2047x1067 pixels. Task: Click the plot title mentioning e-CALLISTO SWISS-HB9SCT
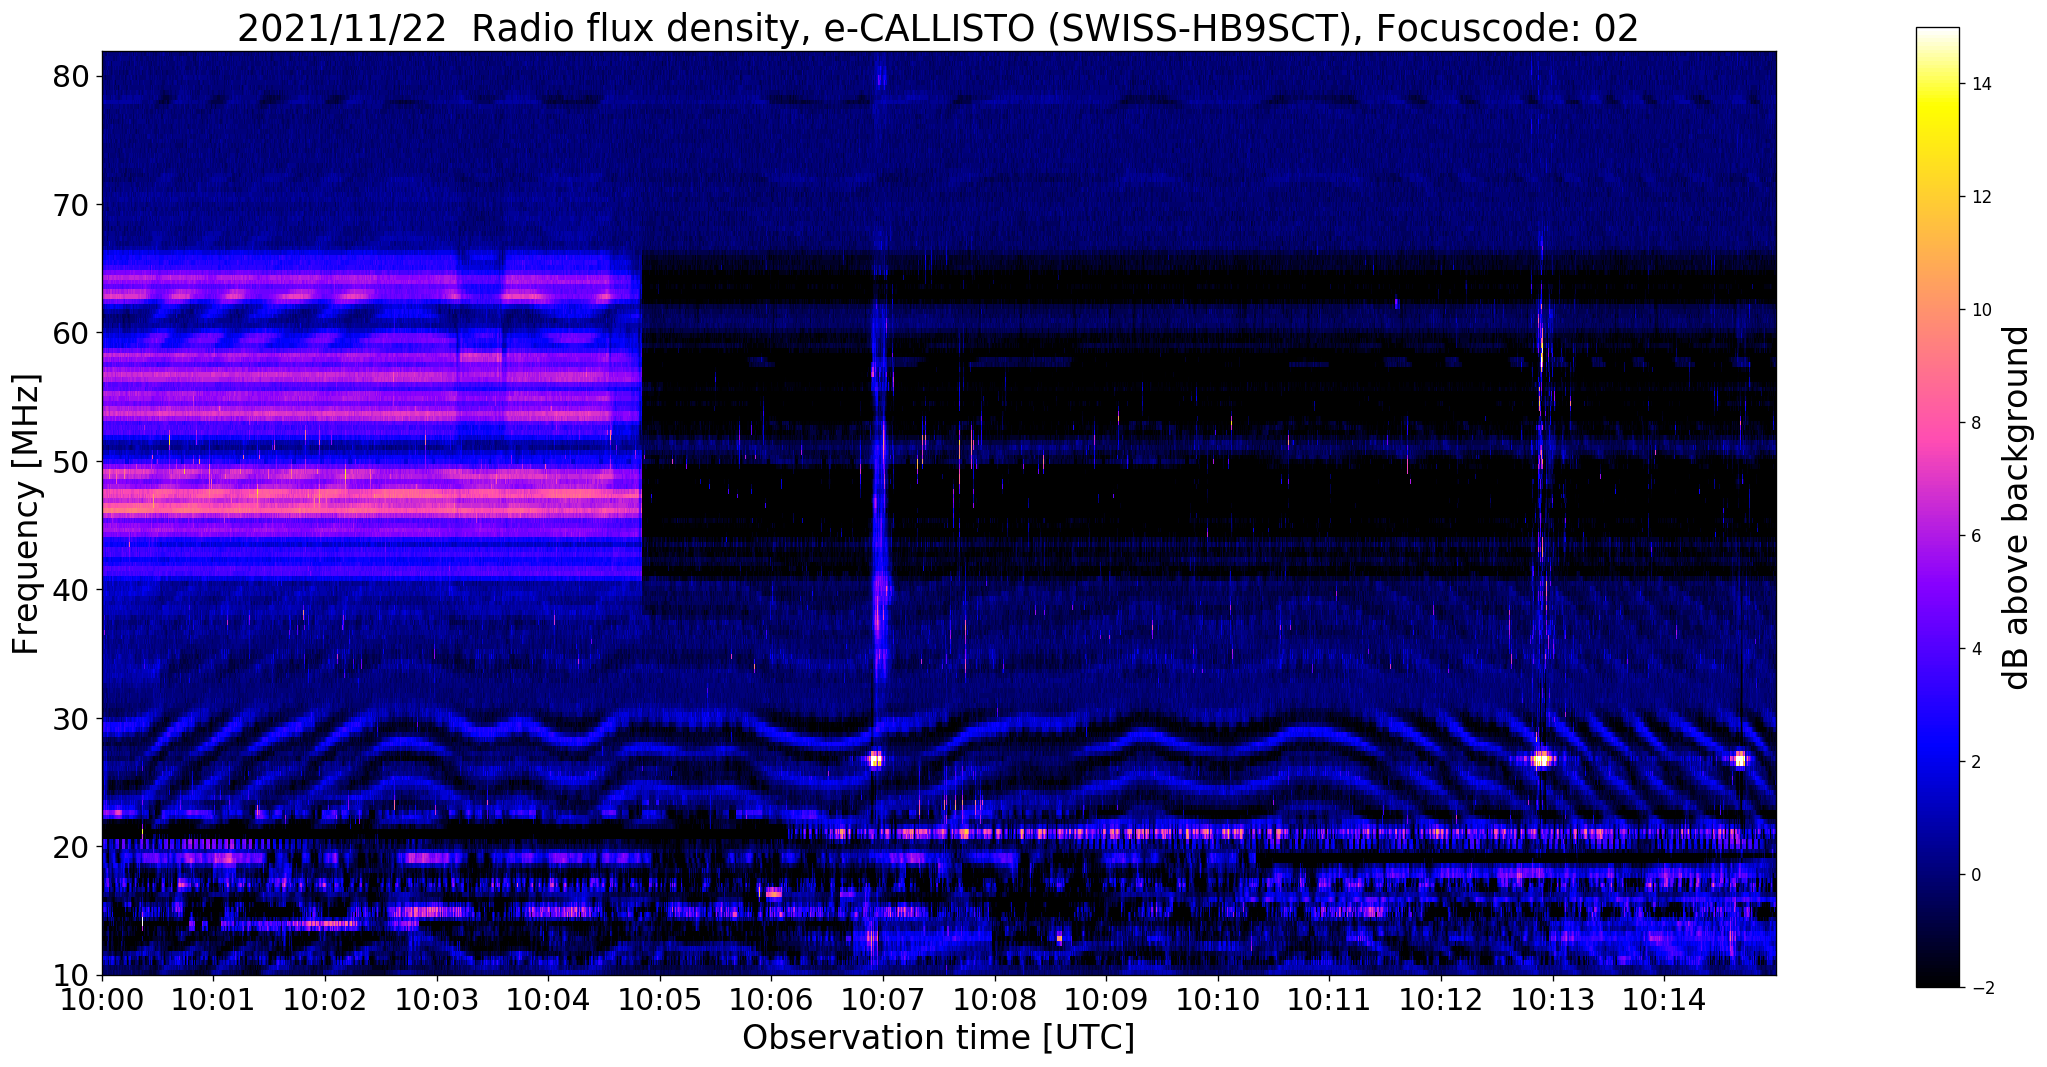pos(938,28)
